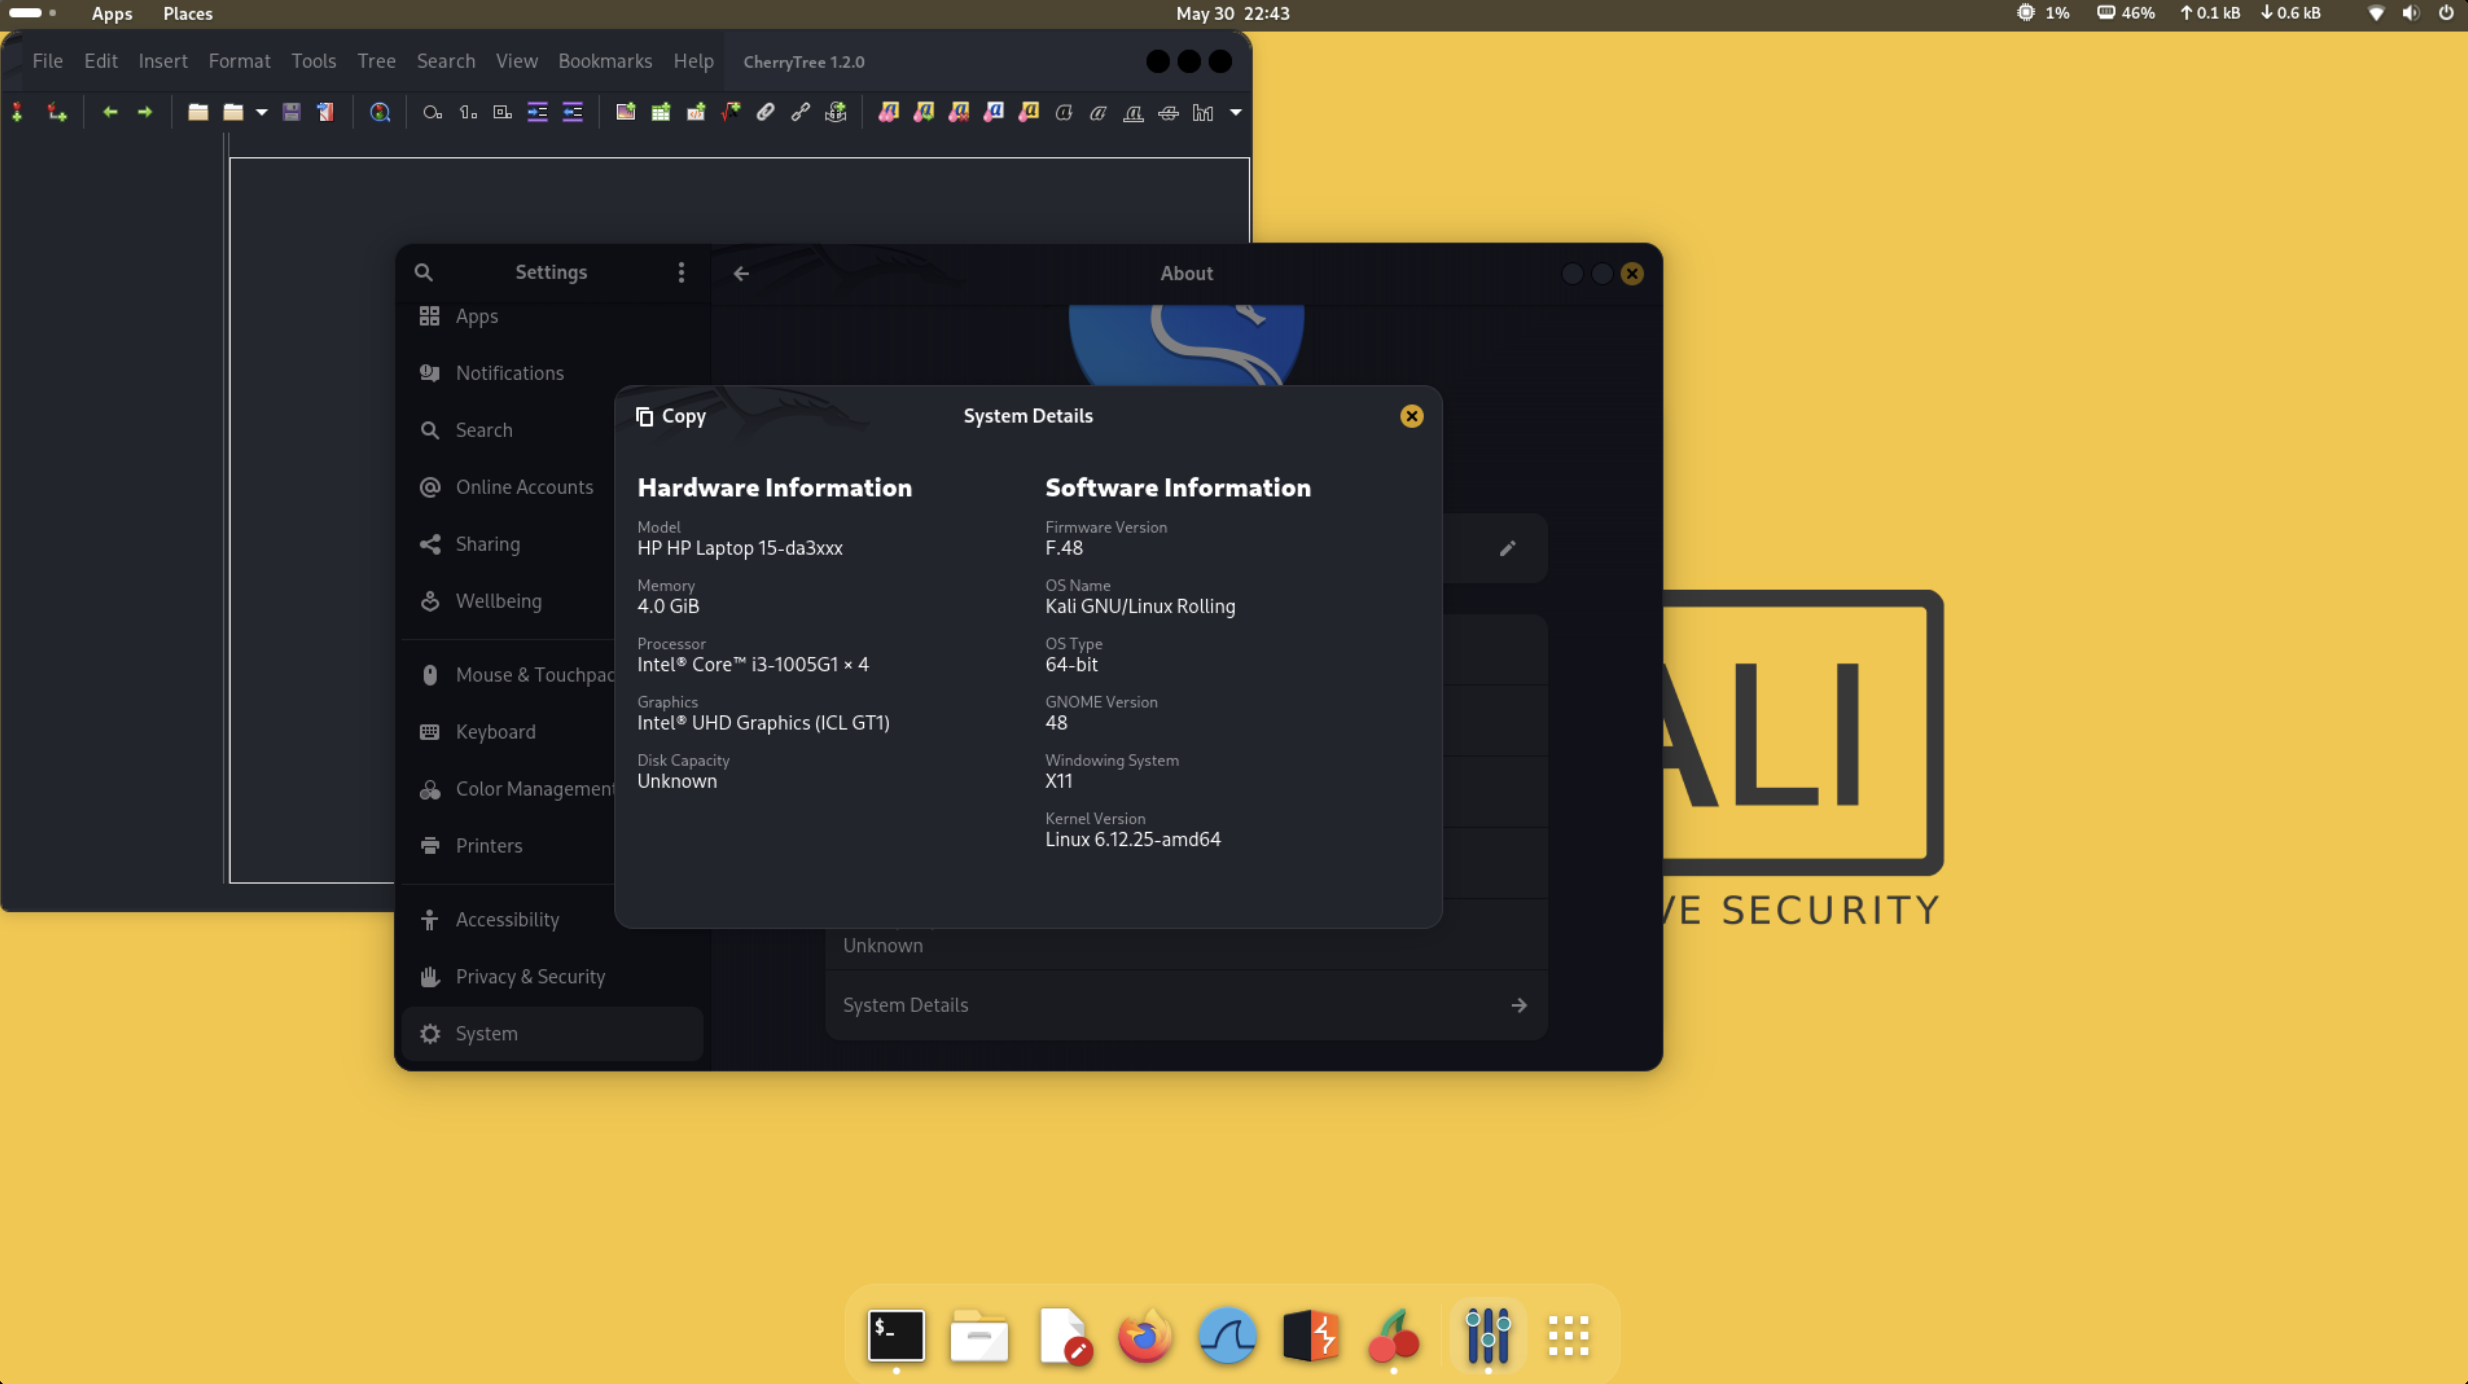Apply h1 heading in CherryTree toolbar
This screenshot has height=1384, width=2468.
tap(1203, 113)
